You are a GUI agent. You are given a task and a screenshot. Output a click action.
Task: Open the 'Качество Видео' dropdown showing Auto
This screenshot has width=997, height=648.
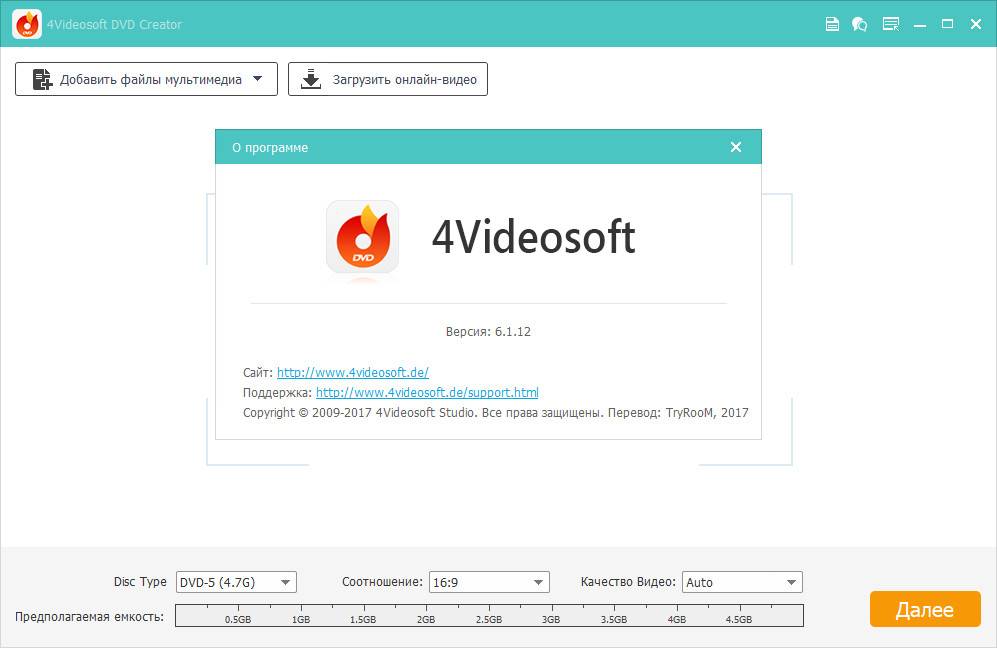pos(742,582)
